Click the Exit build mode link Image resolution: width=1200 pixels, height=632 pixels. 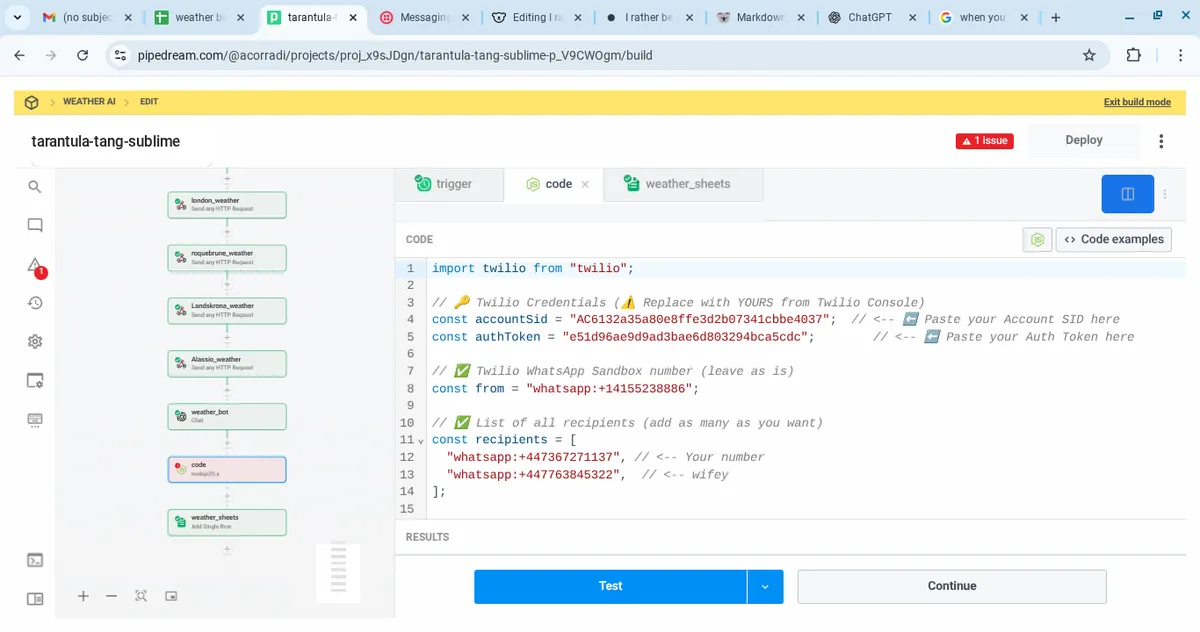pos(1137,102)
